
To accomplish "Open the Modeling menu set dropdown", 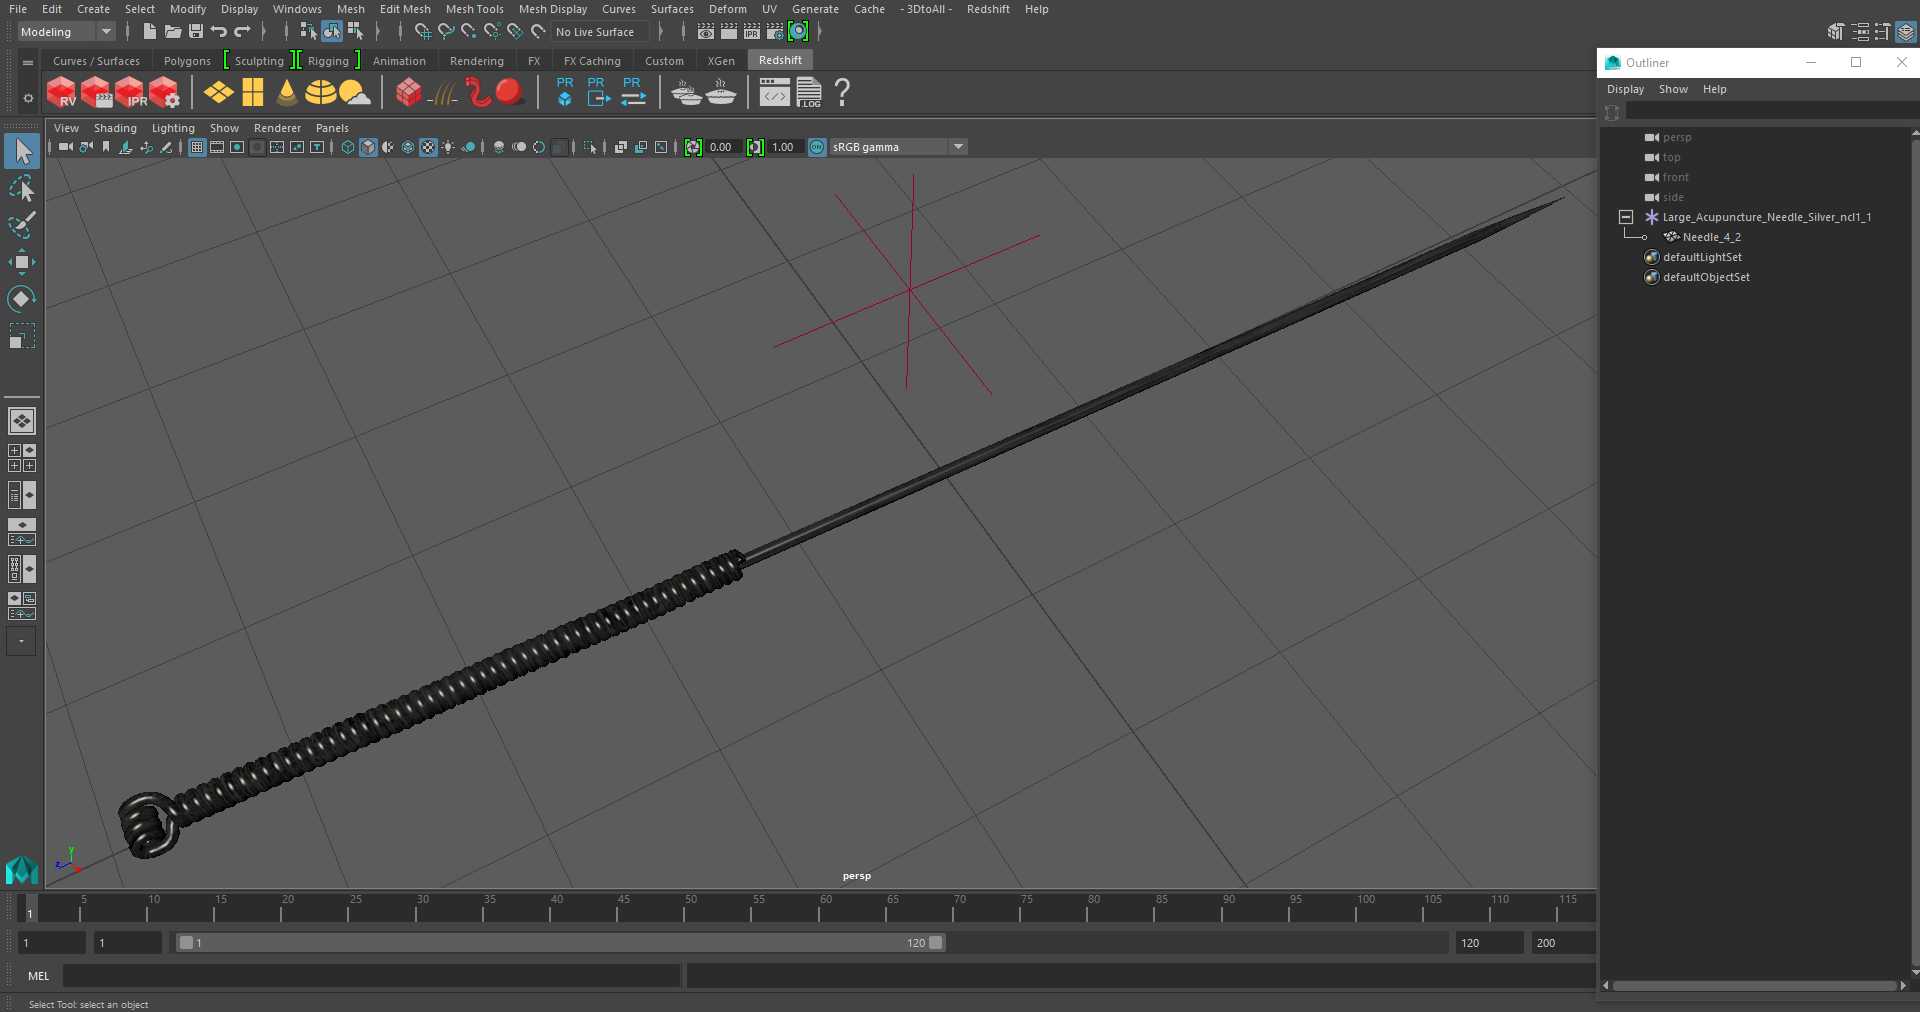I will pyautogui.click(x=67, y=32).
